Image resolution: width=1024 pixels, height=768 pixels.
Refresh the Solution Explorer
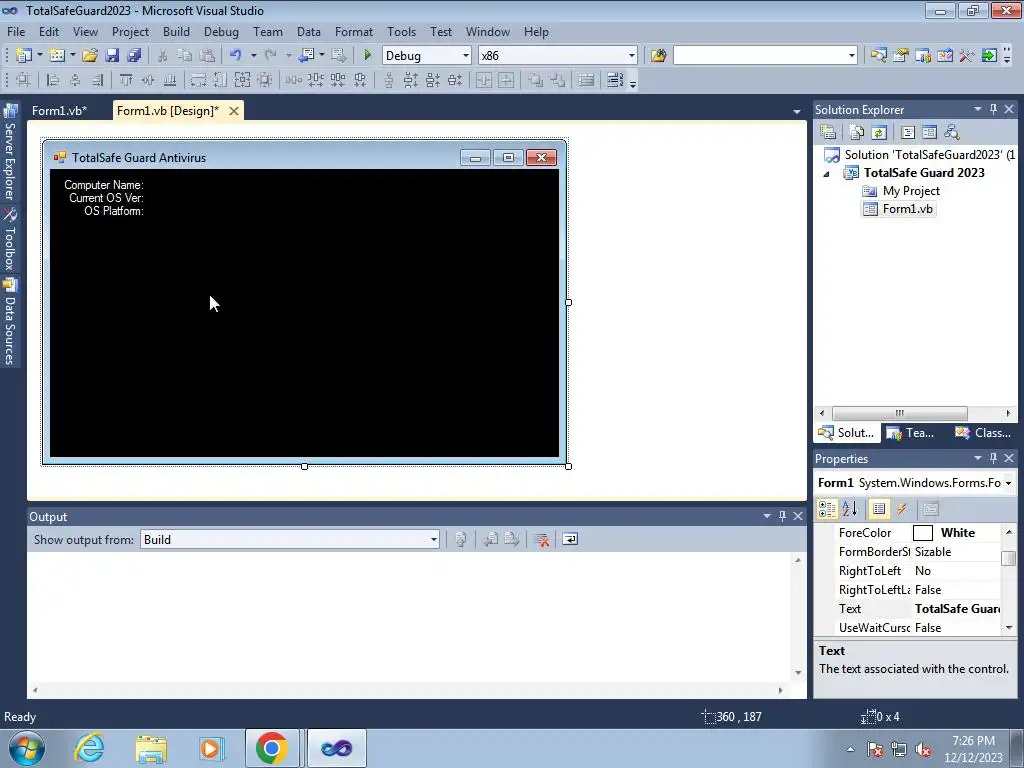point(879,133)
